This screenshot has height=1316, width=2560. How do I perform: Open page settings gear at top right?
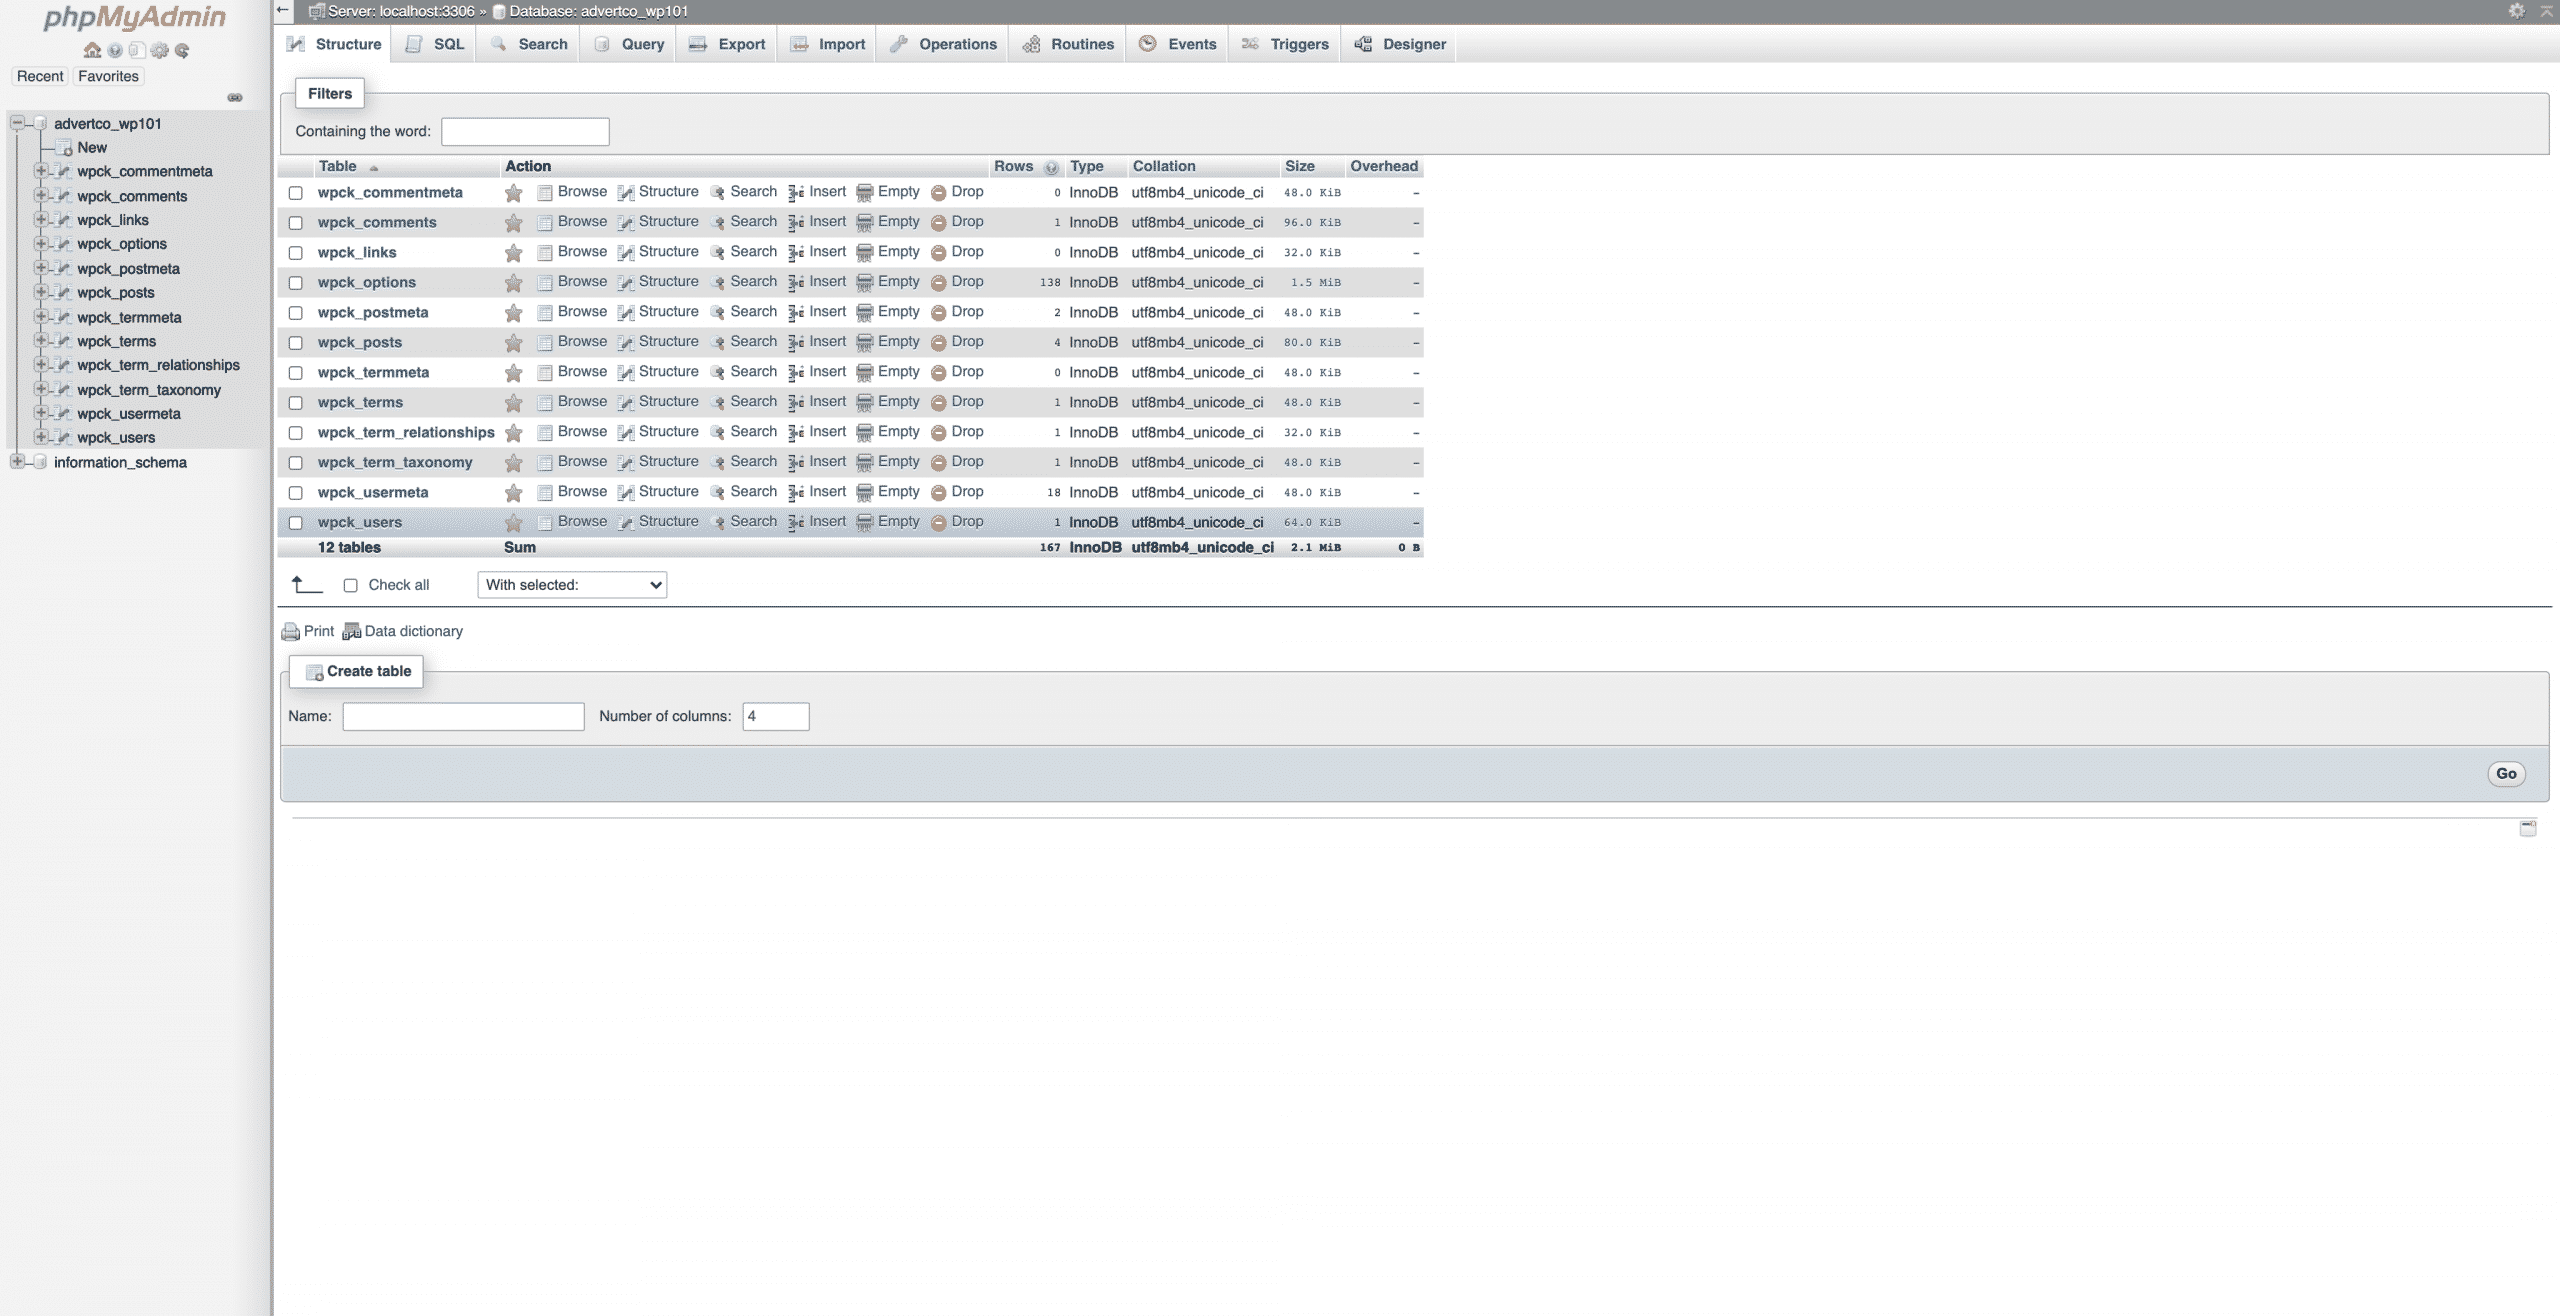[2516, 11]
